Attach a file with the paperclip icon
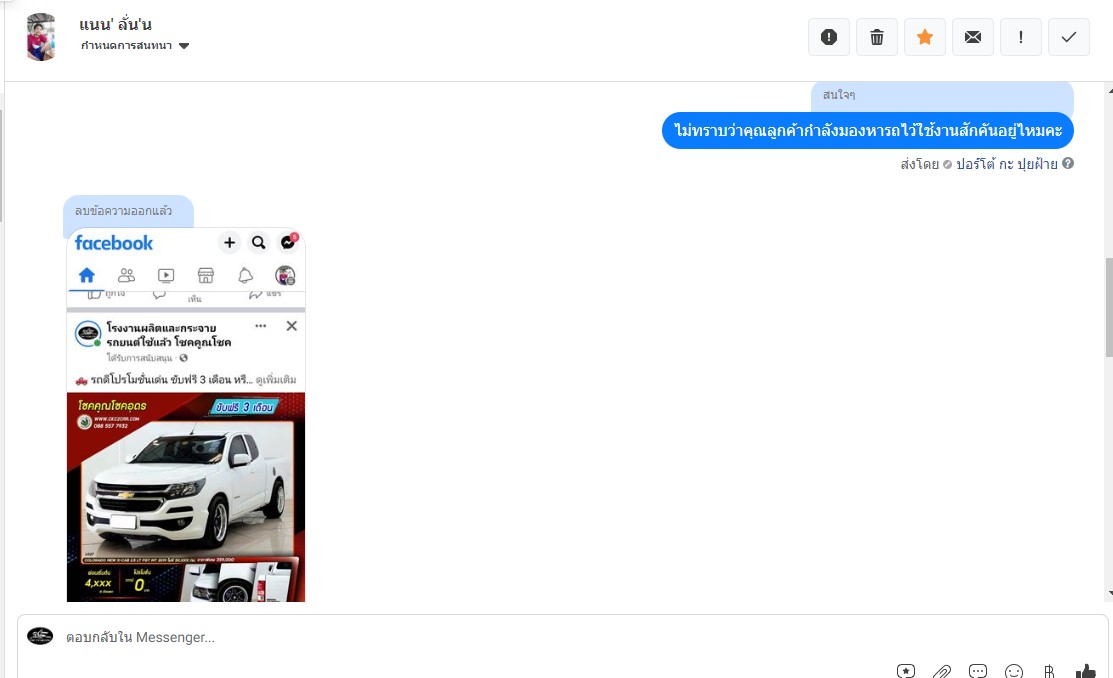Image resolution: width=1113 pixels, height=678 pixels. pos(942,671)
